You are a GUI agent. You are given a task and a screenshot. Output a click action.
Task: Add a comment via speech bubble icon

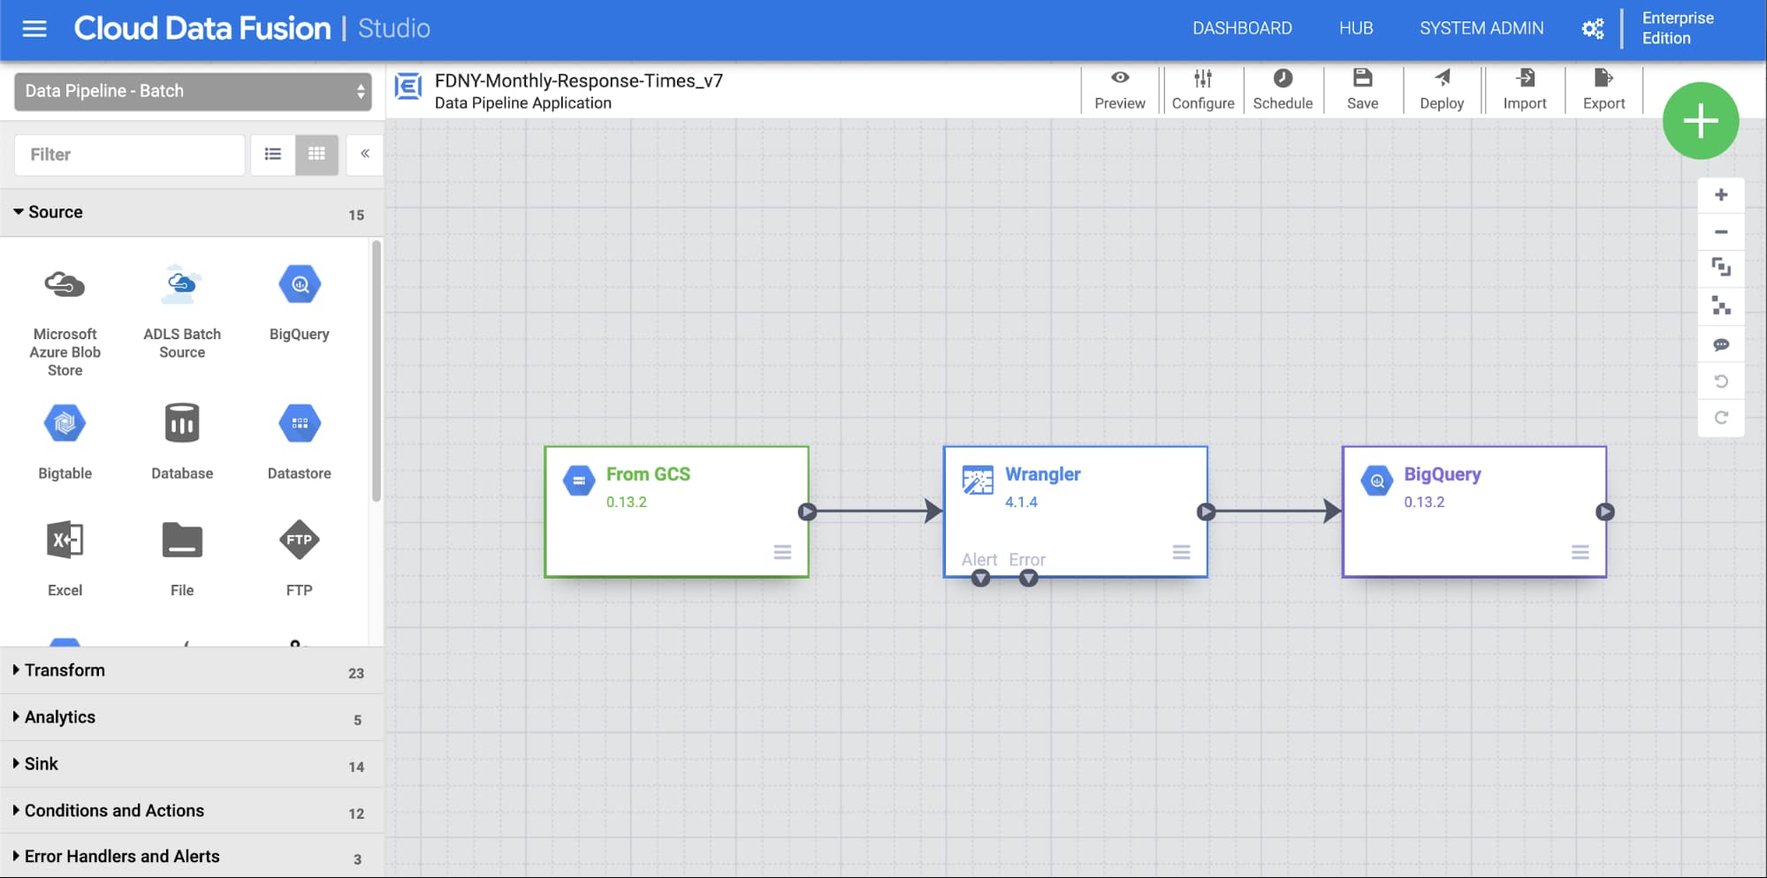click(x=1721, y=344)
